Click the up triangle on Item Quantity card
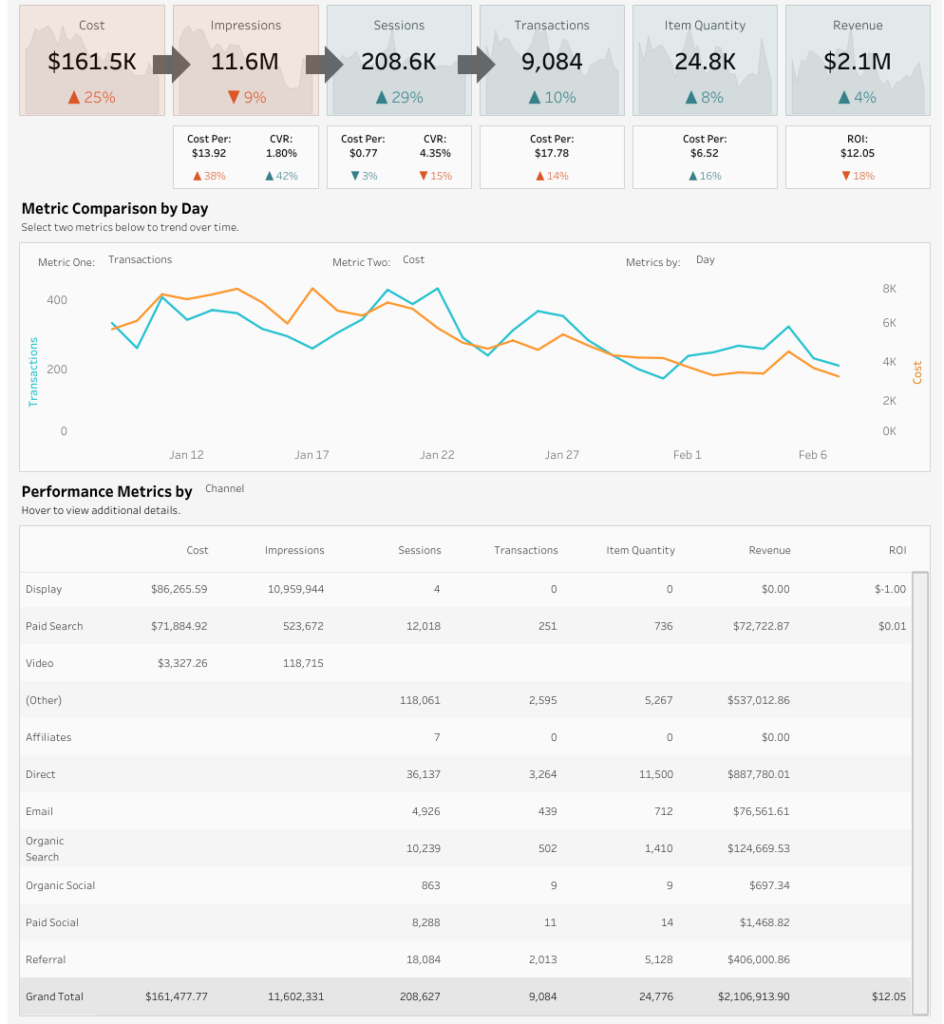 [x=690, y=98]
